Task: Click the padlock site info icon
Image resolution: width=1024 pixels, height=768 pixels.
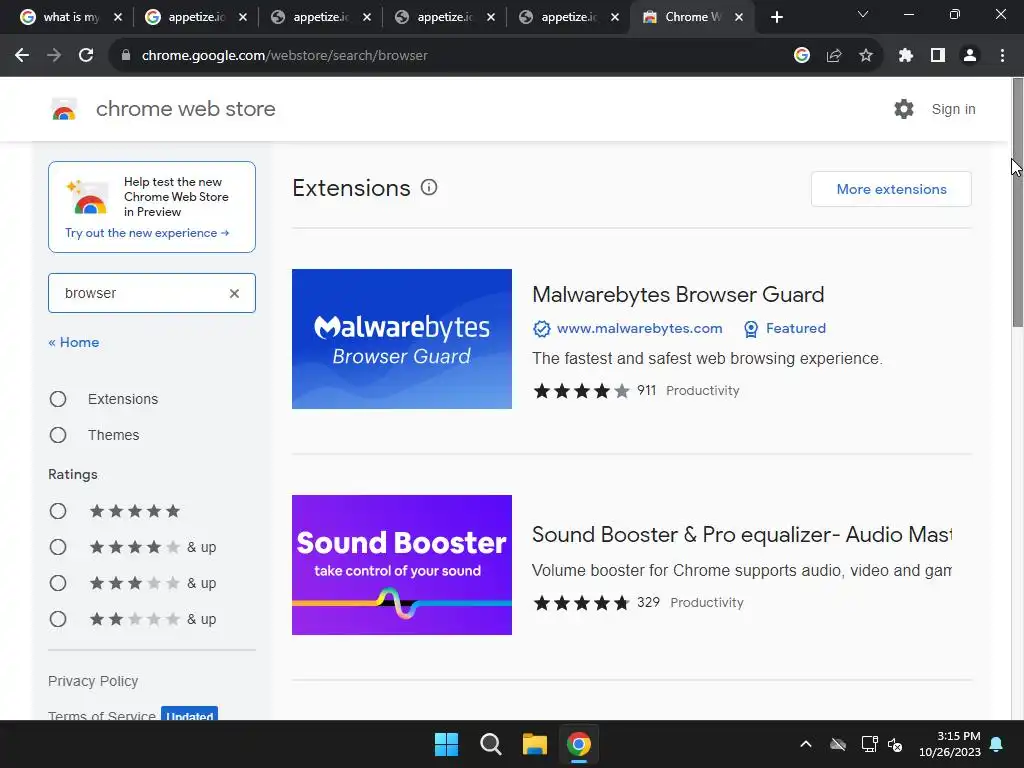Action: pos(127,56)
